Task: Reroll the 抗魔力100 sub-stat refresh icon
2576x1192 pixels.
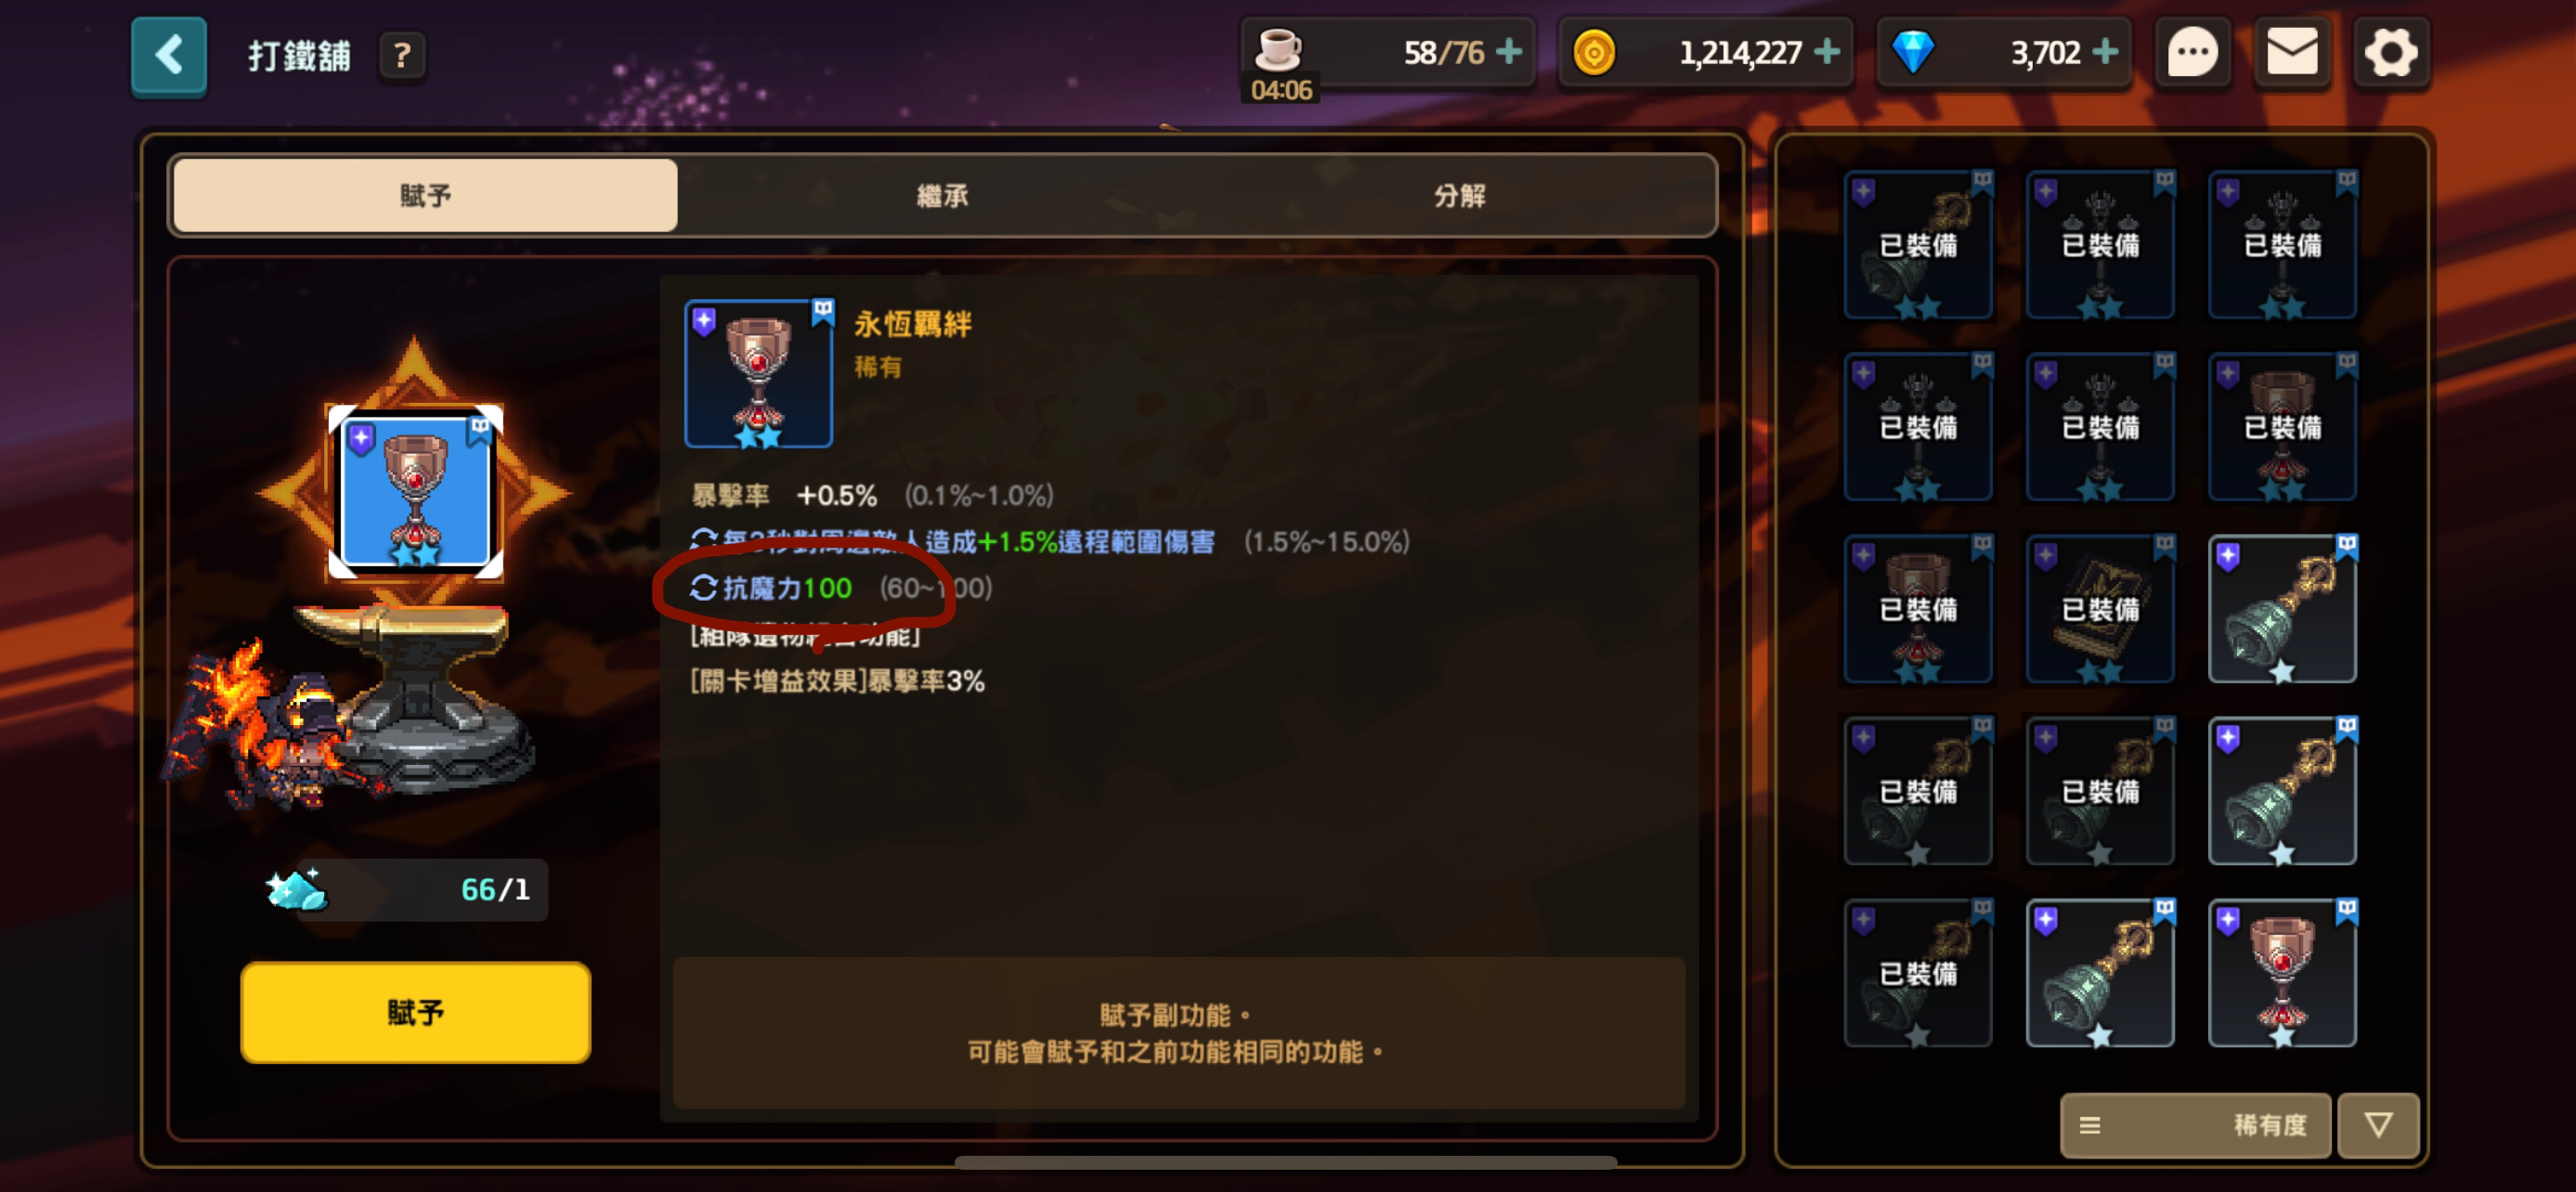Action: point(703,588)
